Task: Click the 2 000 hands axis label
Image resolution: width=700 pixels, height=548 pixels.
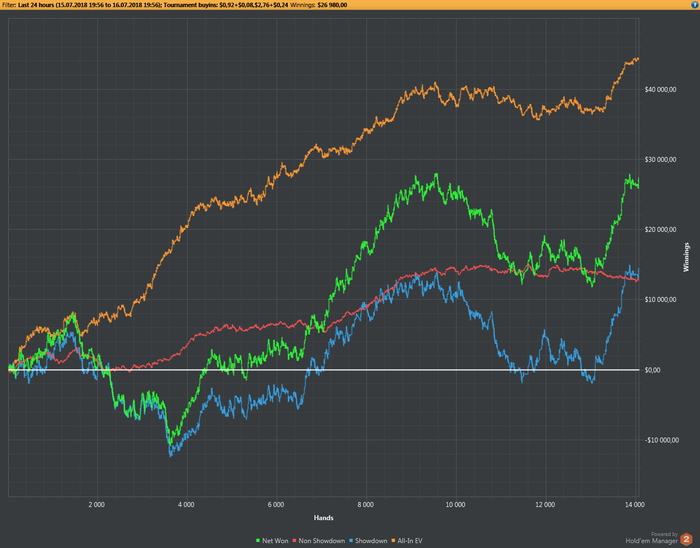Action: pos(96,505)
